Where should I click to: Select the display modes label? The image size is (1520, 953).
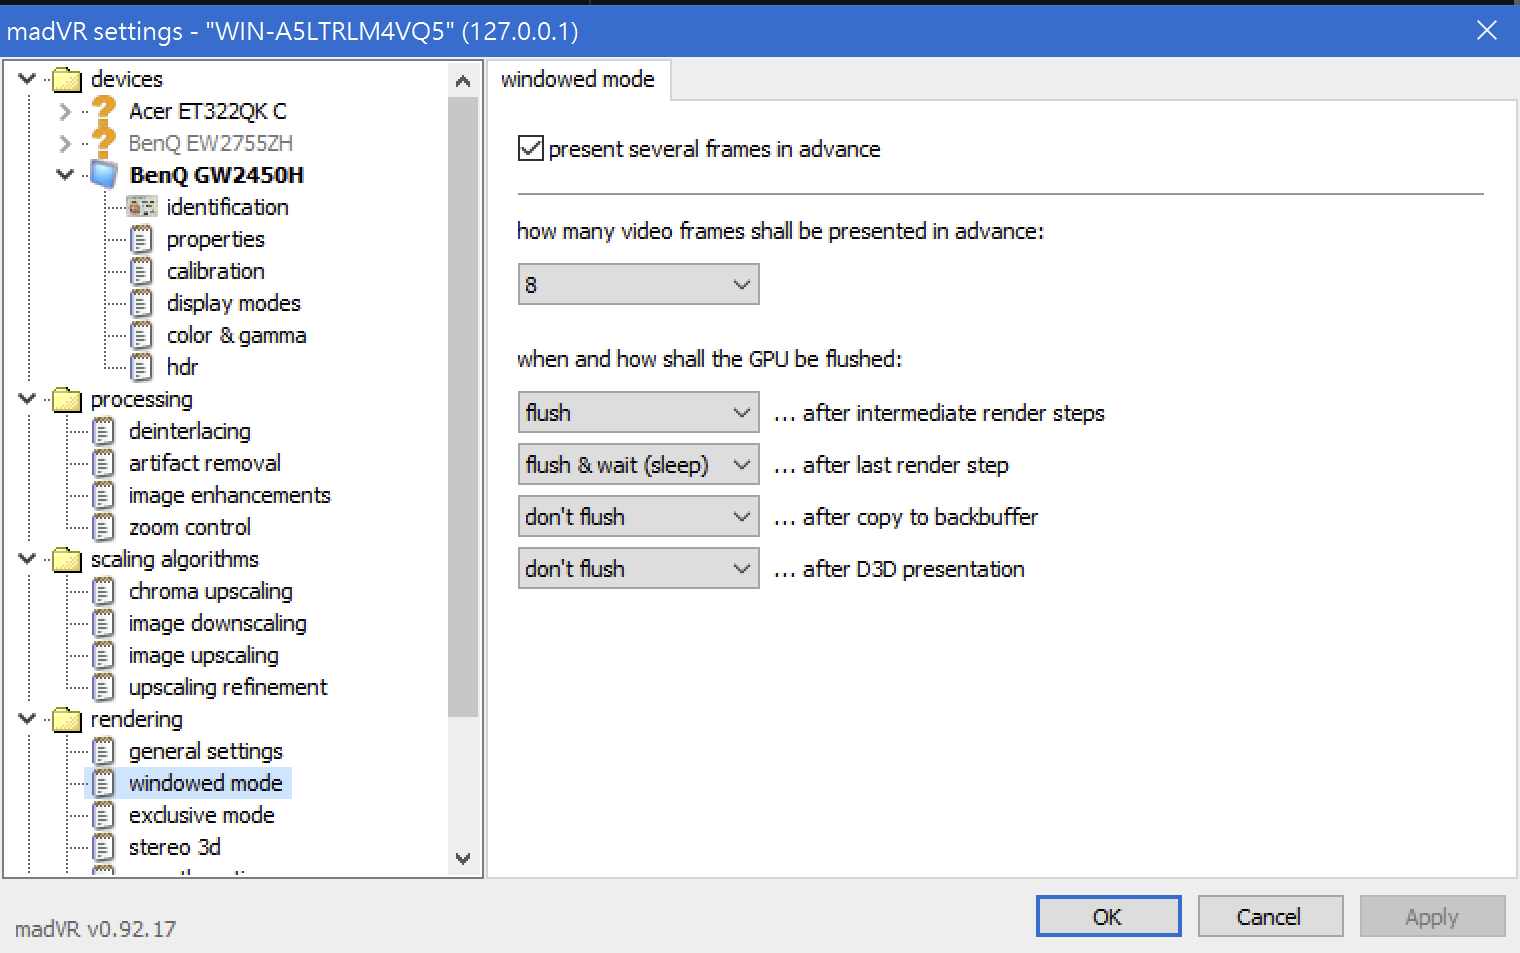[233, 303]
